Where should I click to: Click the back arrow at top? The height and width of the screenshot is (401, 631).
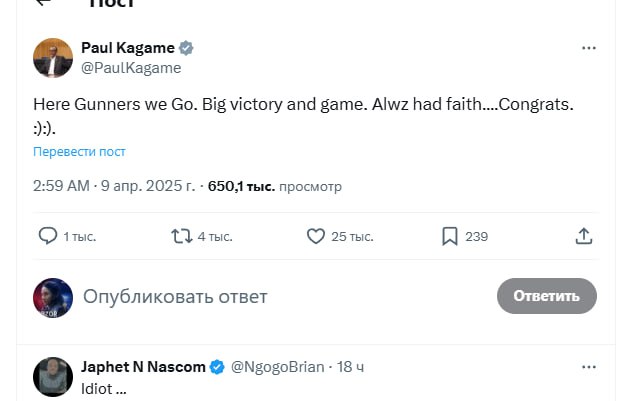(x=42, y=4)
